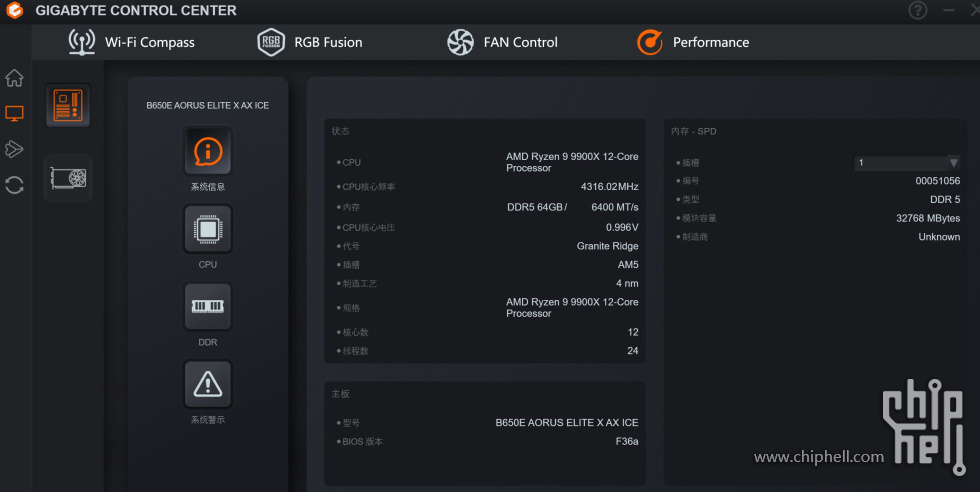Viewport: 980px width, 492px height.
Task: Click the CPU label under chip icon
Action: tap(208, 264)
